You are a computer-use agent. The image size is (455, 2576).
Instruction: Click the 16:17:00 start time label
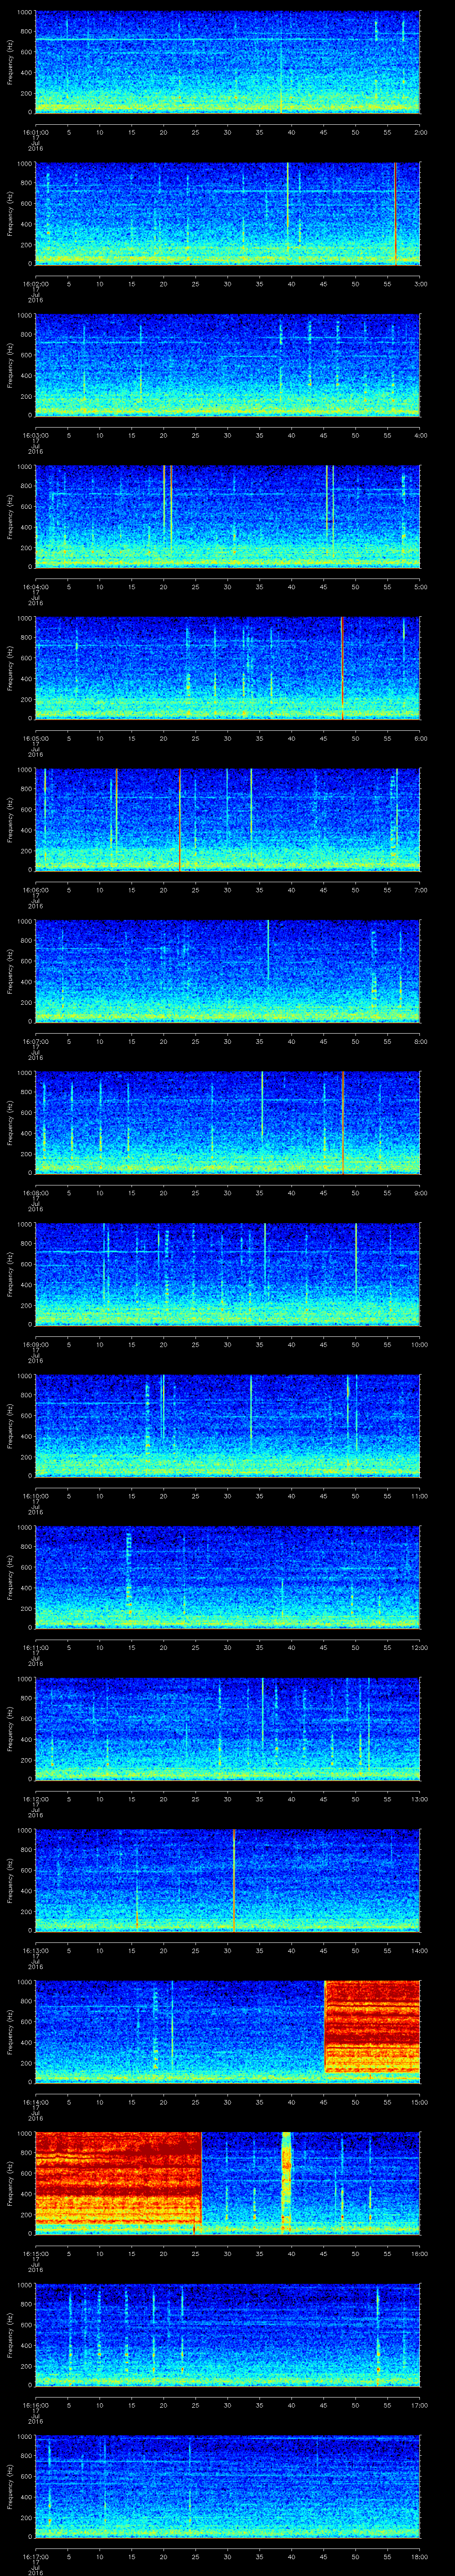(x=35, y=2556)
